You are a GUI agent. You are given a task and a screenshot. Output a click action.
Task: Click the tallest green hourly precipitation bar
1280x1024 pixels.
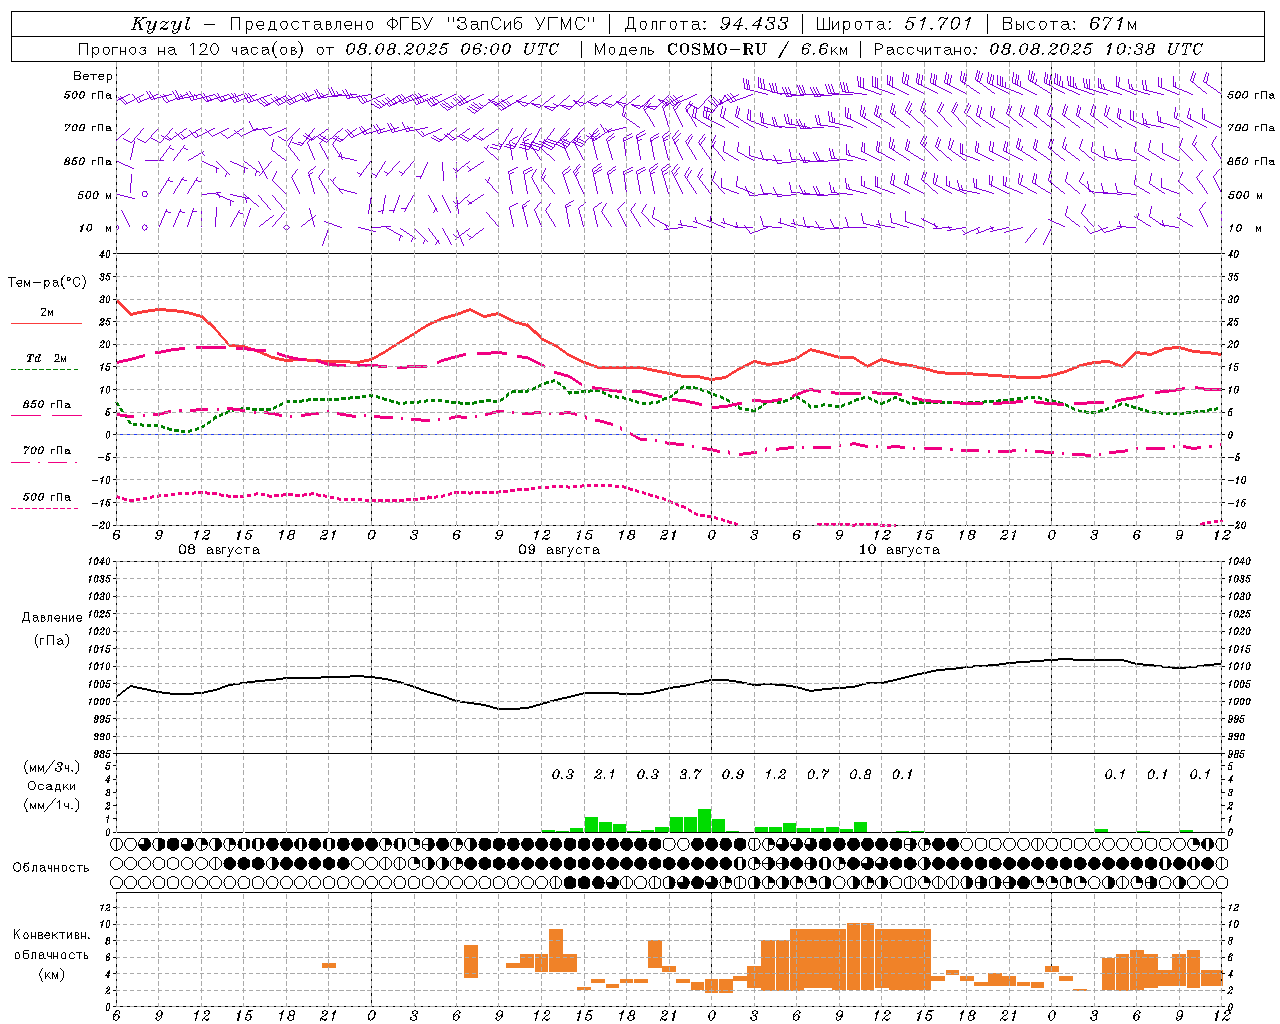pyautogui.click(x=705, y=821)
